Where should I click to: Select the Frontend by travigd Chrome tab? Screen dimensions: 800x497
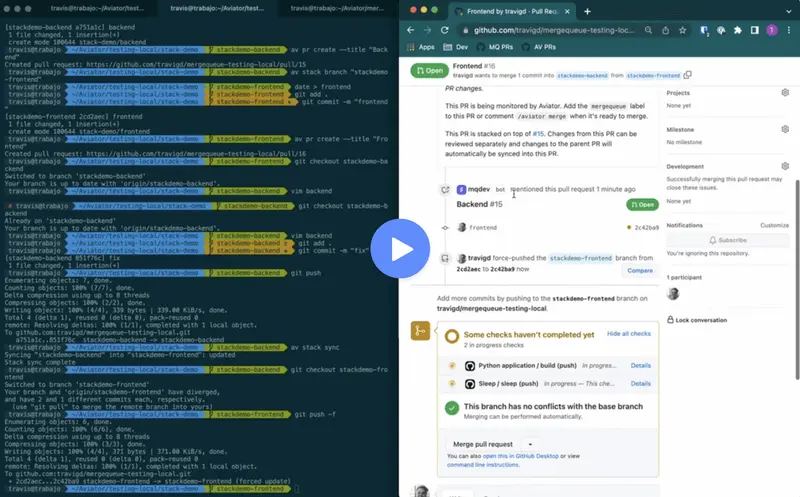[512, 11]
